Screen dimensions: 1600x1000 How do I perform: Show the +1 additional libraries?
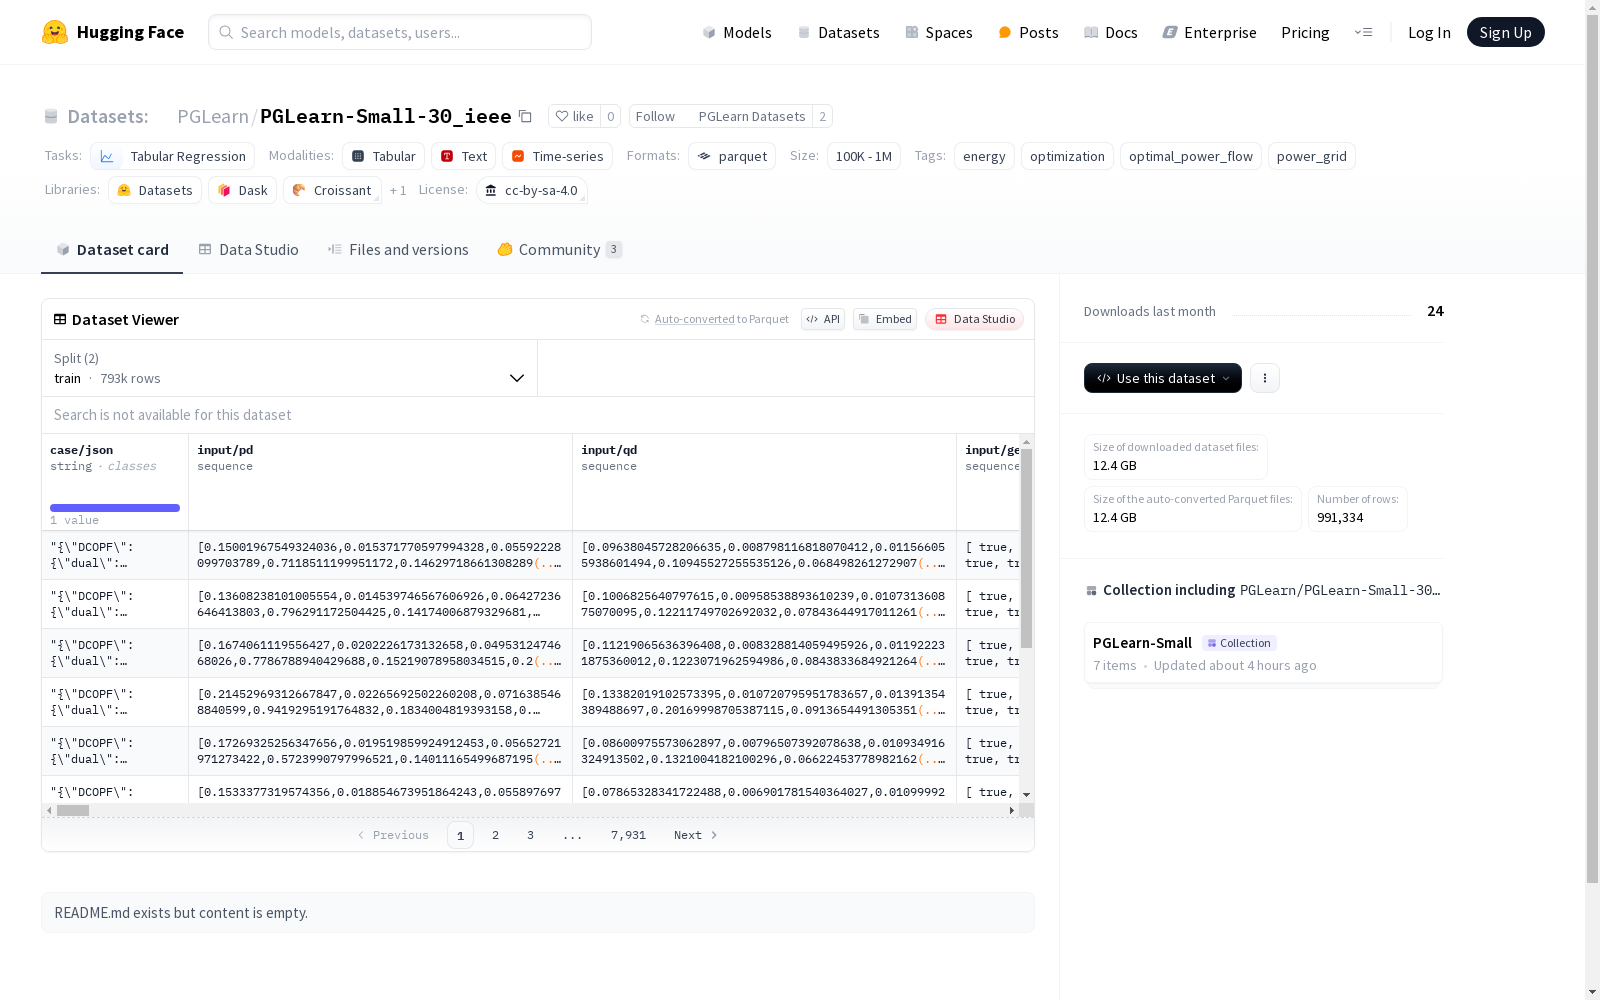(398, 190)
